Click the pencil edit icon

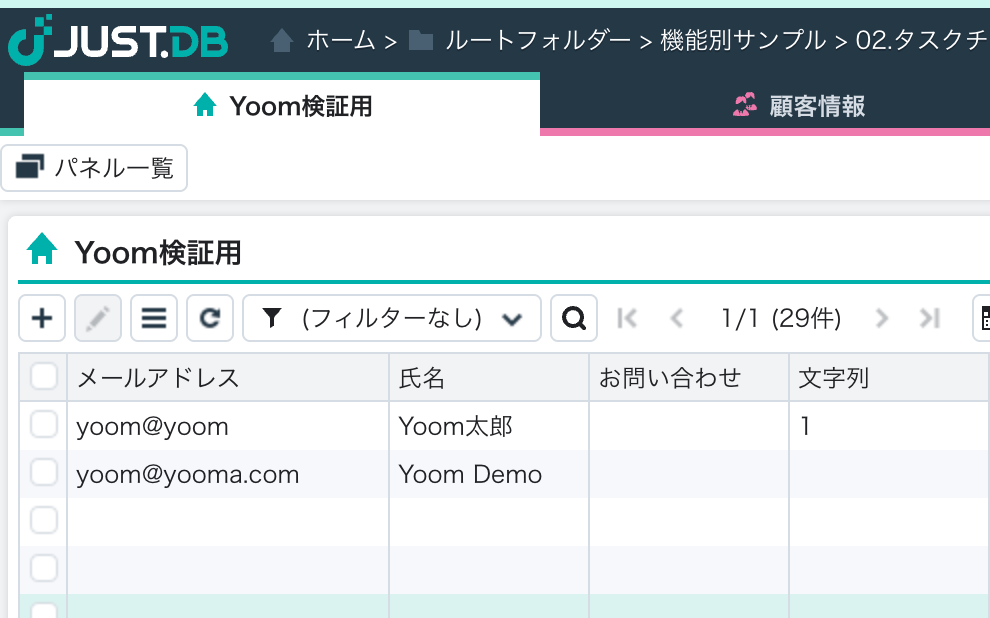pos(98,319)
